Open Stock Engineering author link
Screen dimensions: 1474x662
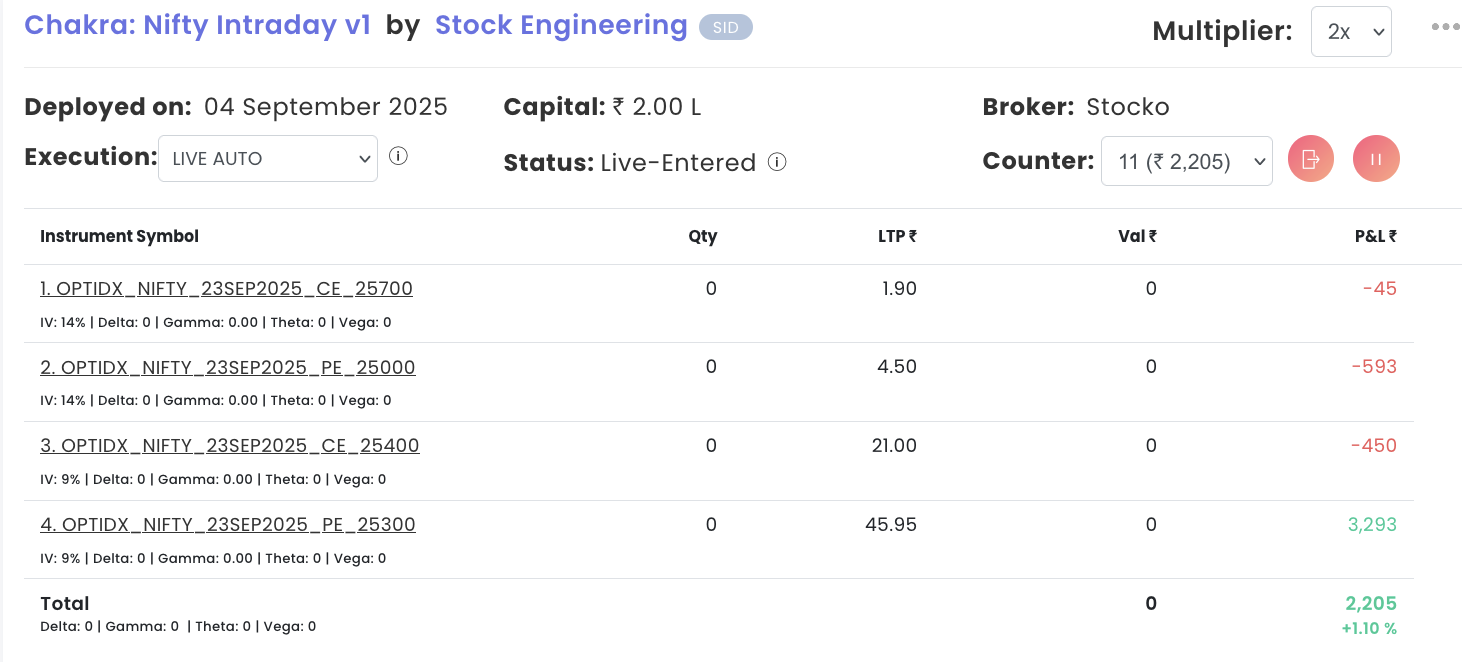pyautogui.click(x=561, y=25)
